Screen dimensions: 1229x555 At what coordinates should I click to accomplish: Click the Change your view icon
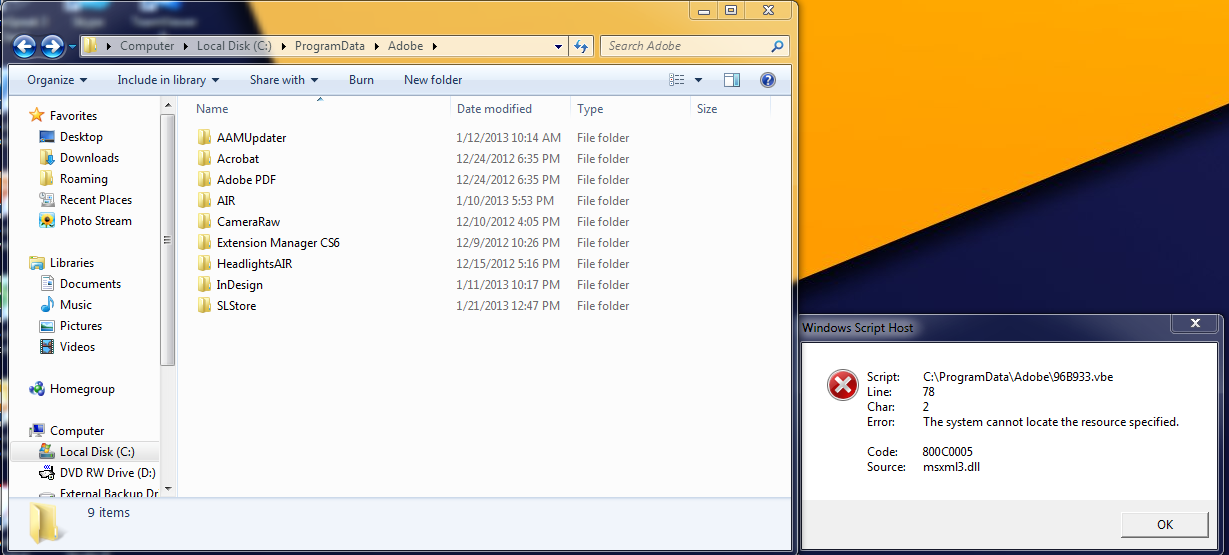677,80
